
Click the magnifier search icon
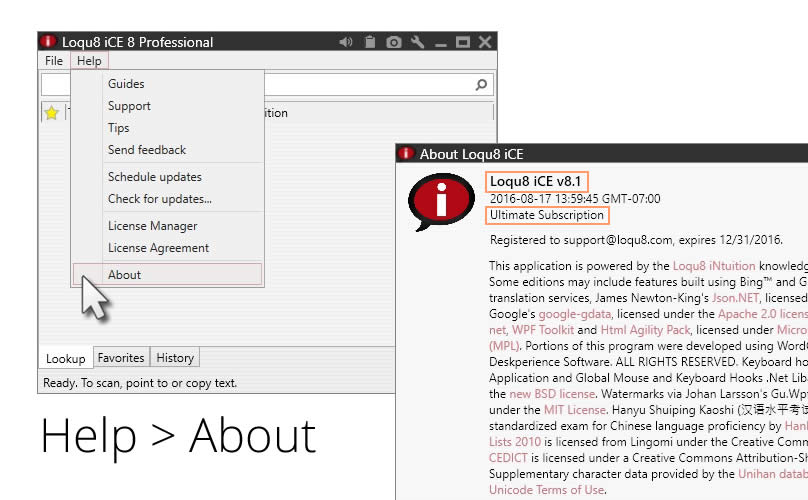(x=481, y=85)
